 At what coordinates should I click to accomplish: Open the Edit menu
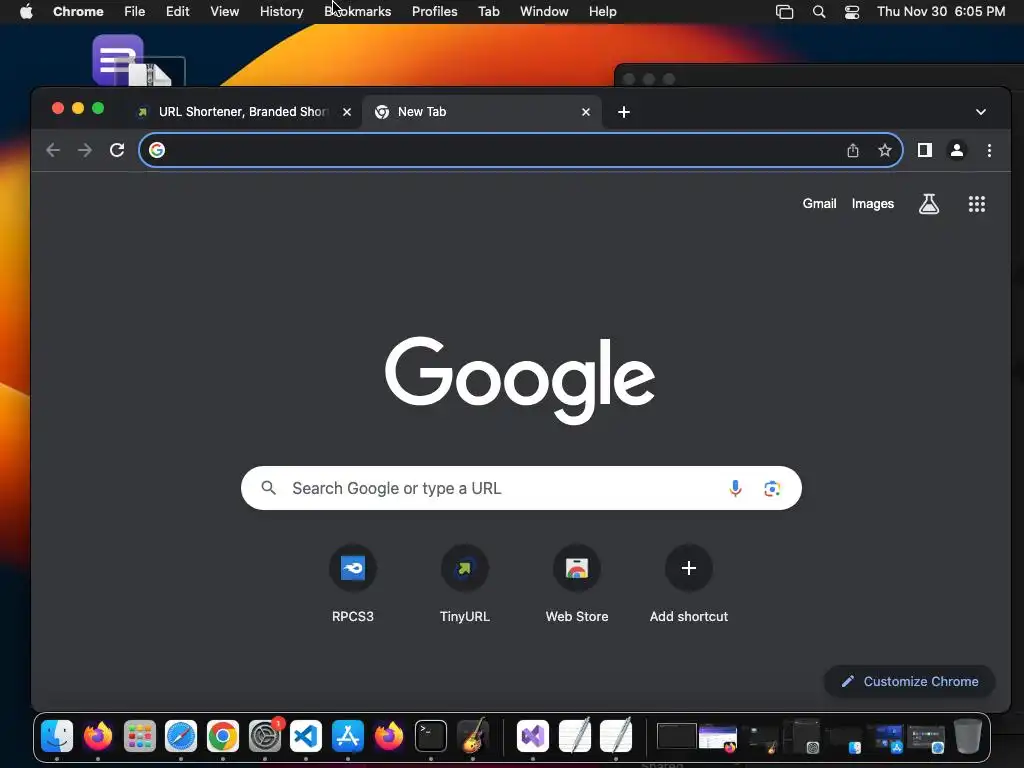[x=177, y=11]
